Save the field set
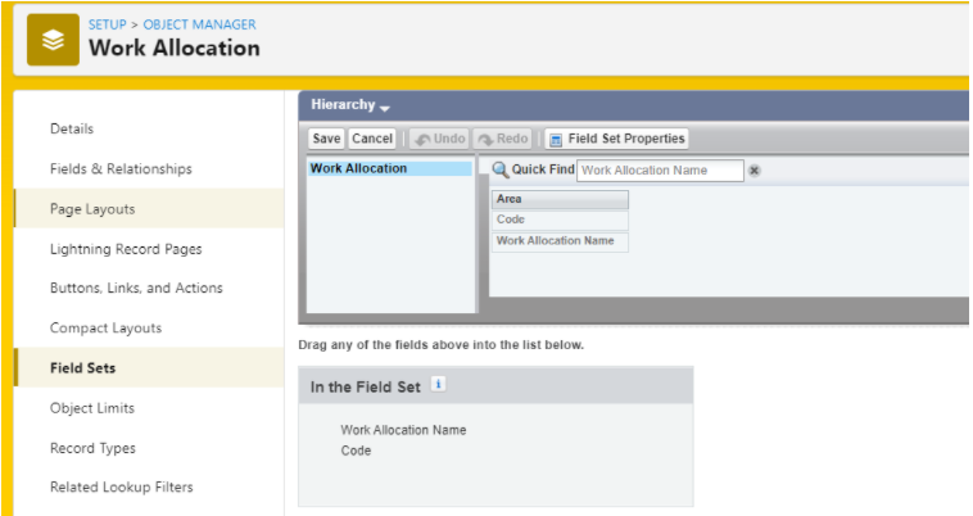Image resolution: width=973 pixels, height=516 pixels. 326,139
